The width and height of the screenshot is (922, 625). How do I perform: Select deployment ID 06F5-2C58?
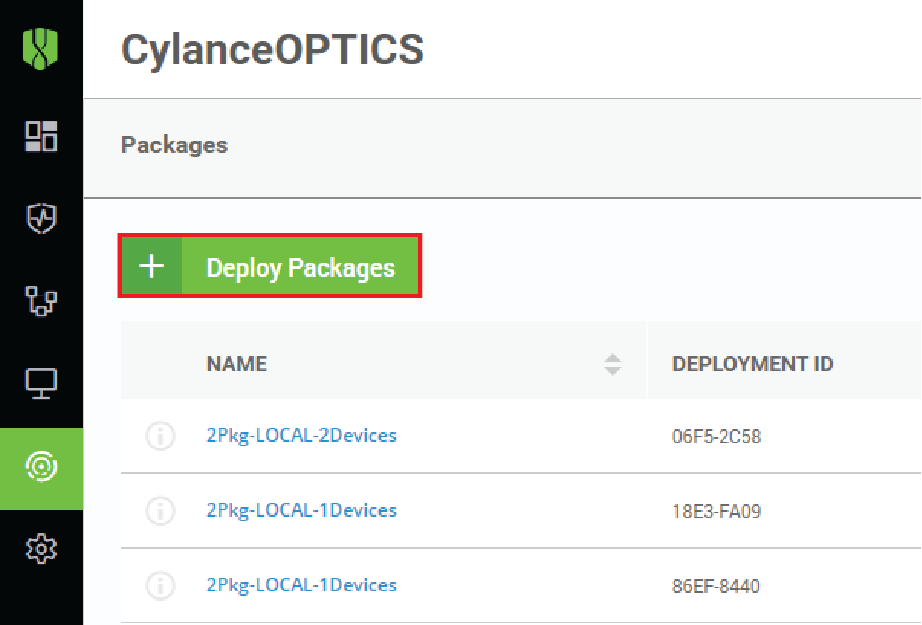716,436
